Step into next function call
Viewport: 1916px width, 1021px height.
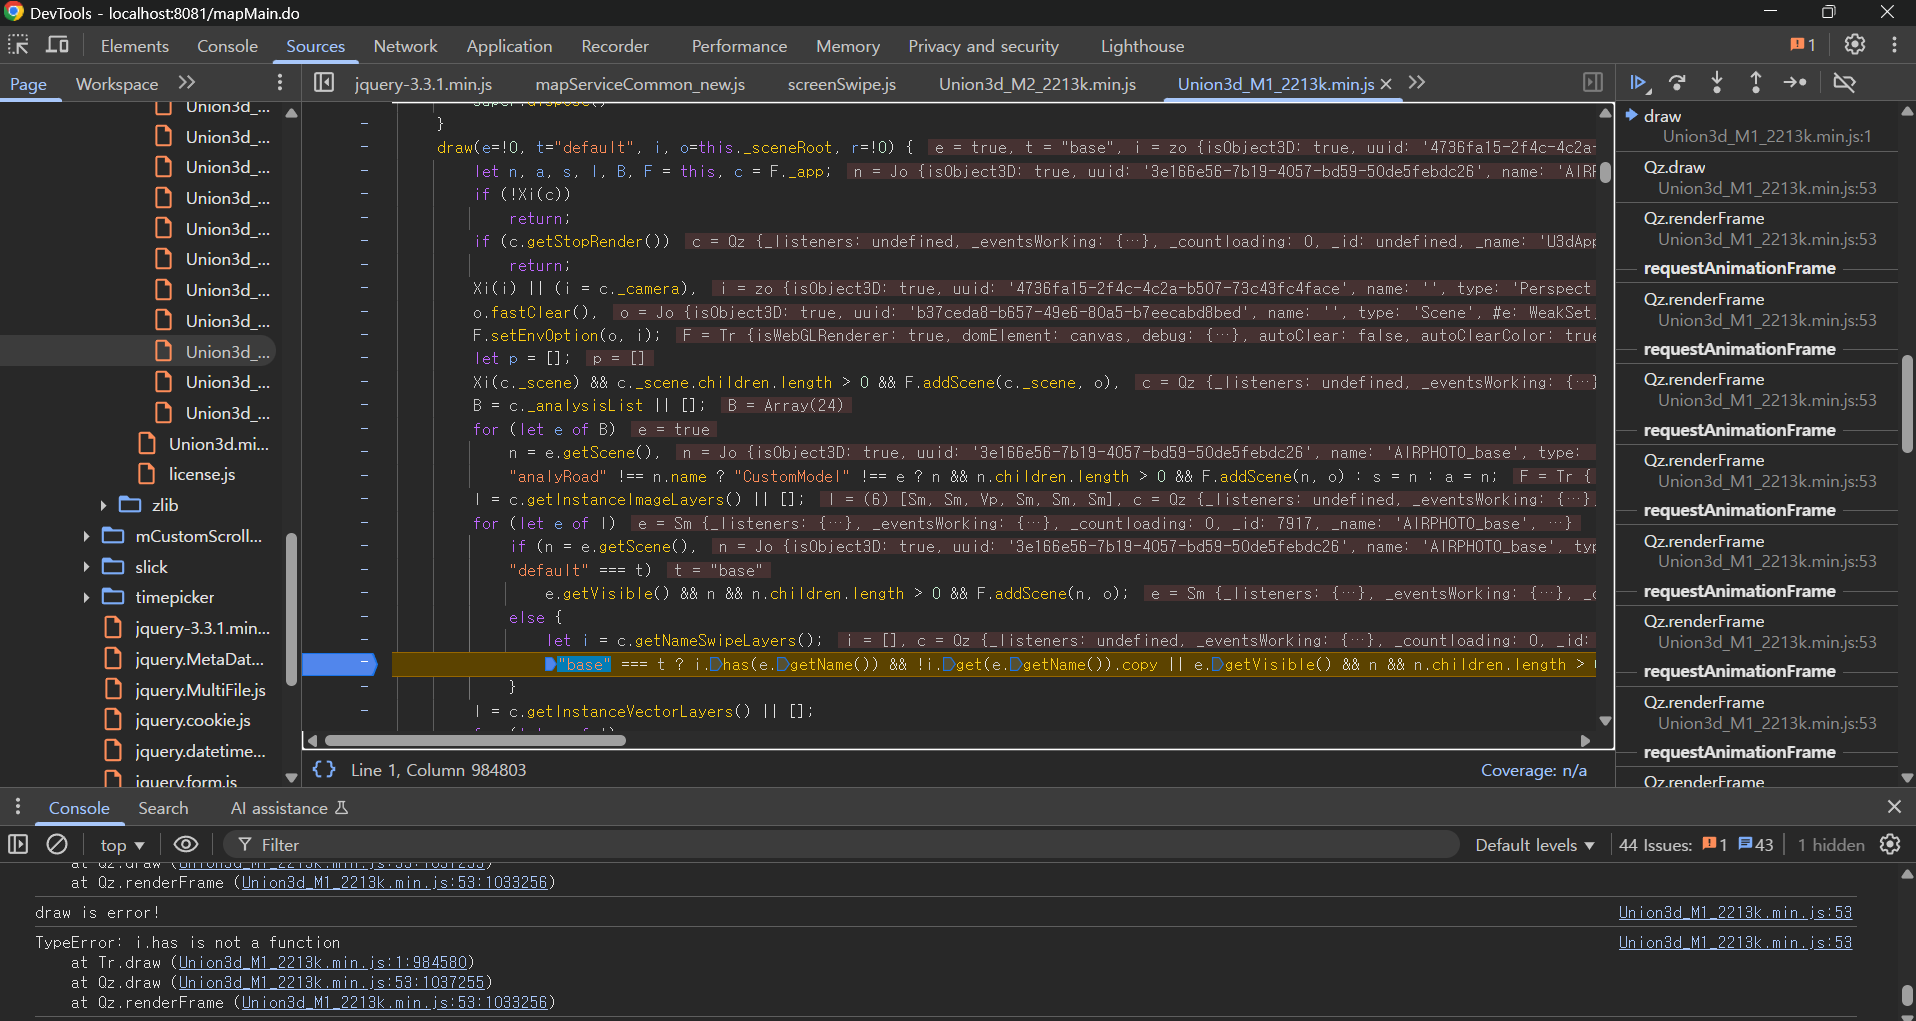click(1717, 83)
